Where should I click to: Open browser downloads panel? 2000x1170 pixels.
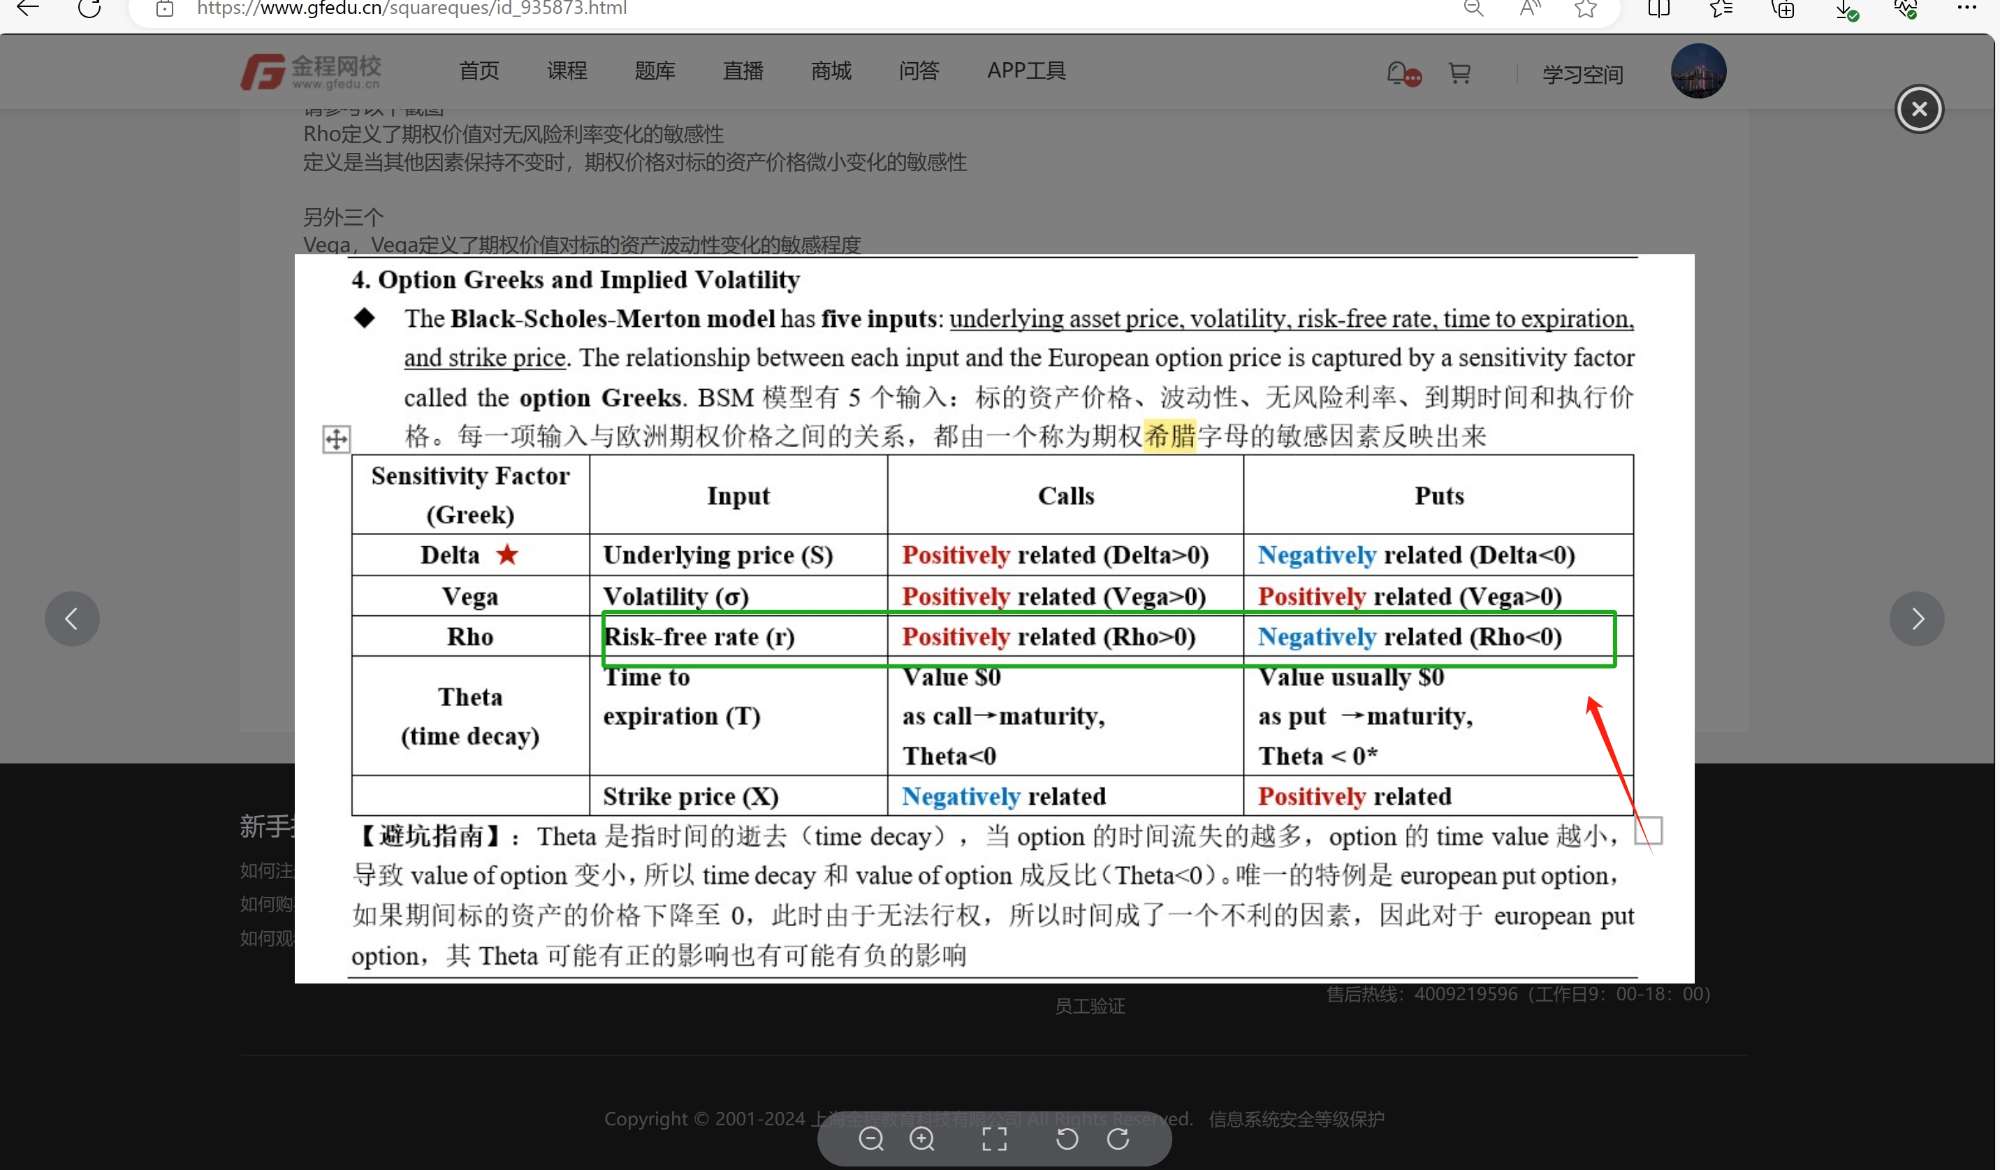pos(1844,9)
